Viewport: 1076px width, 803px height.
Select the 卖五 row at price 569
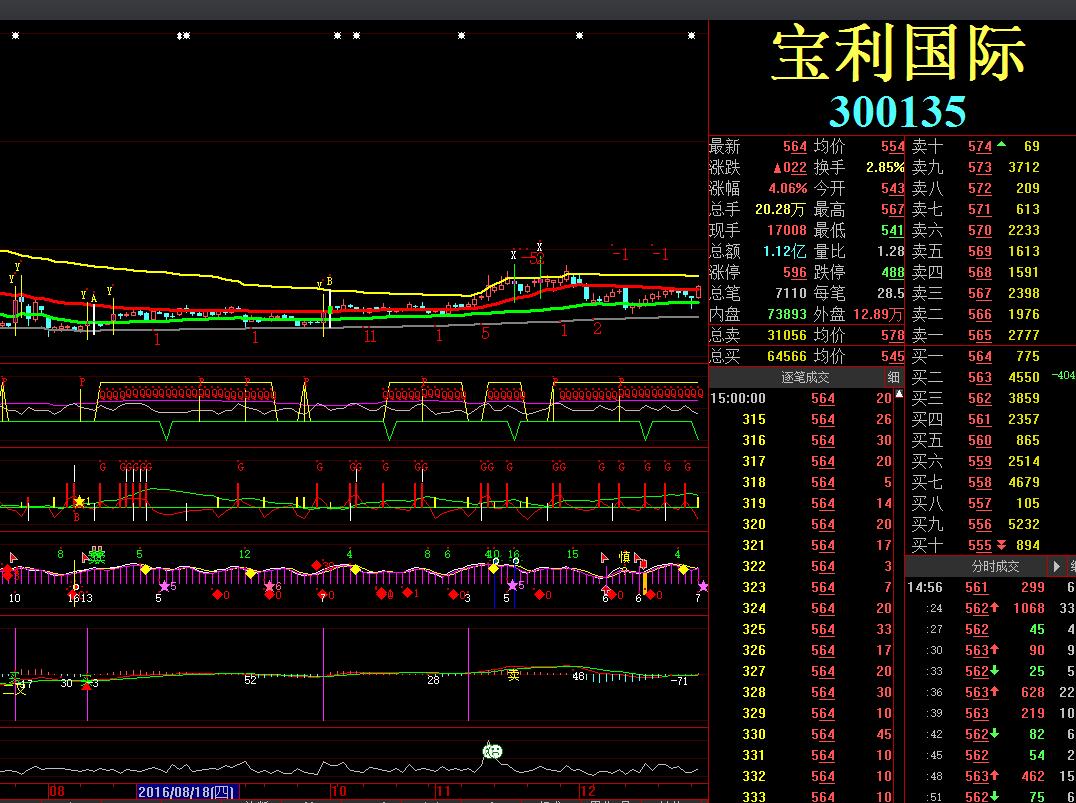(x=976, y=251)
